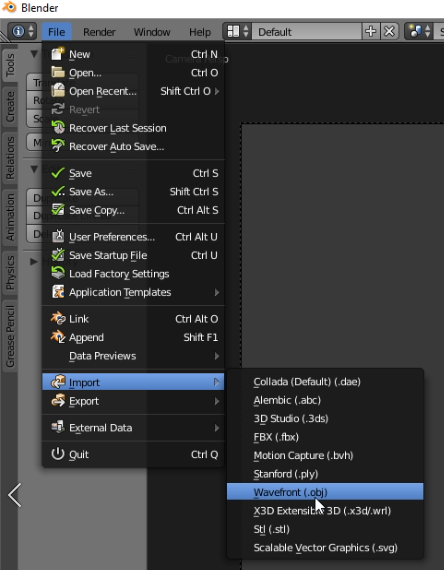Screen dimensions: 444x570
Task: Switch to the Tools tab
Action: click(x=10, y=64)
